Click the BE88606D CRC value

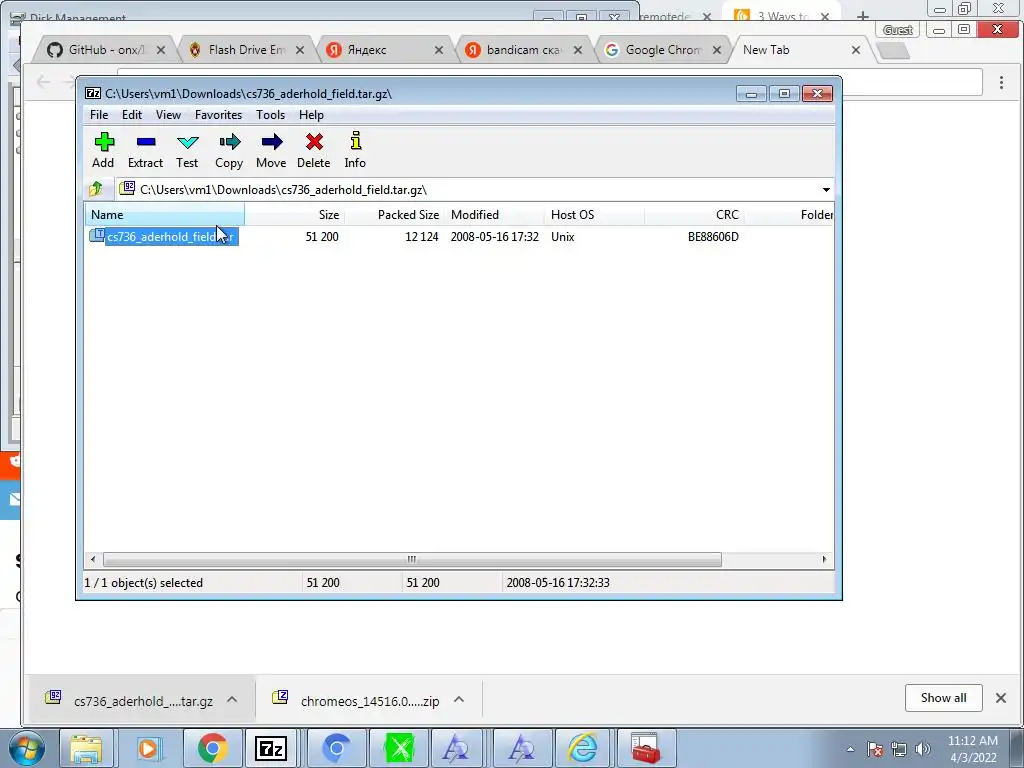(713, 237)
